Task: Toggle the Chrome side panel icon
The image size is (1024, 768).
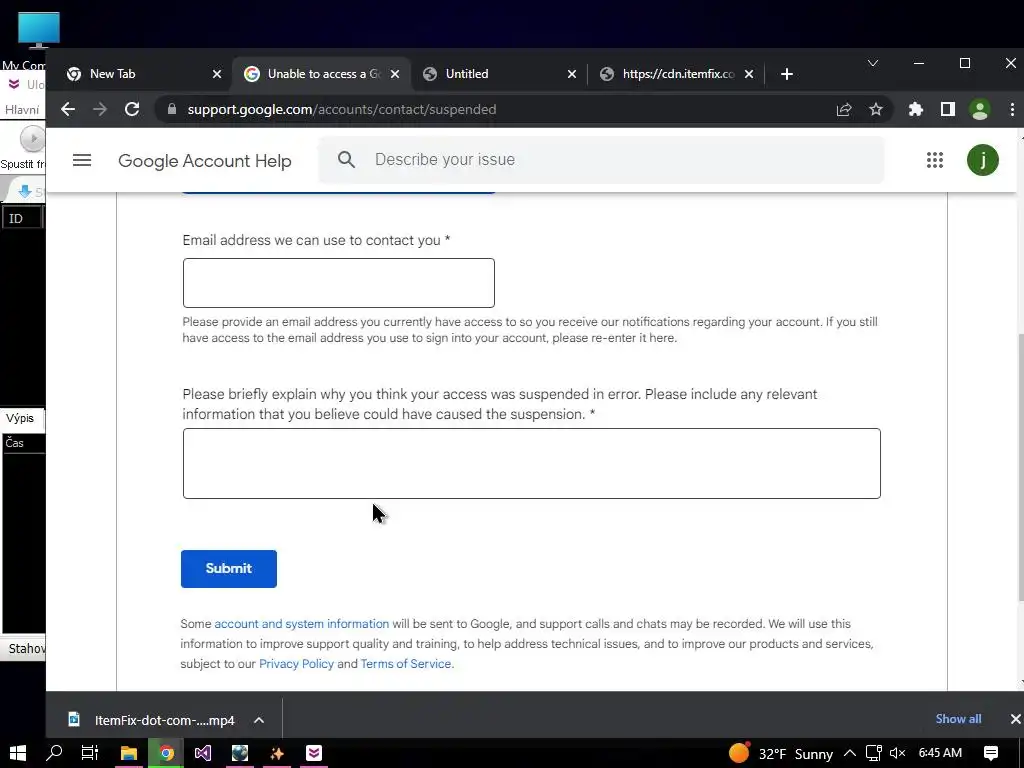Action: 948,110
